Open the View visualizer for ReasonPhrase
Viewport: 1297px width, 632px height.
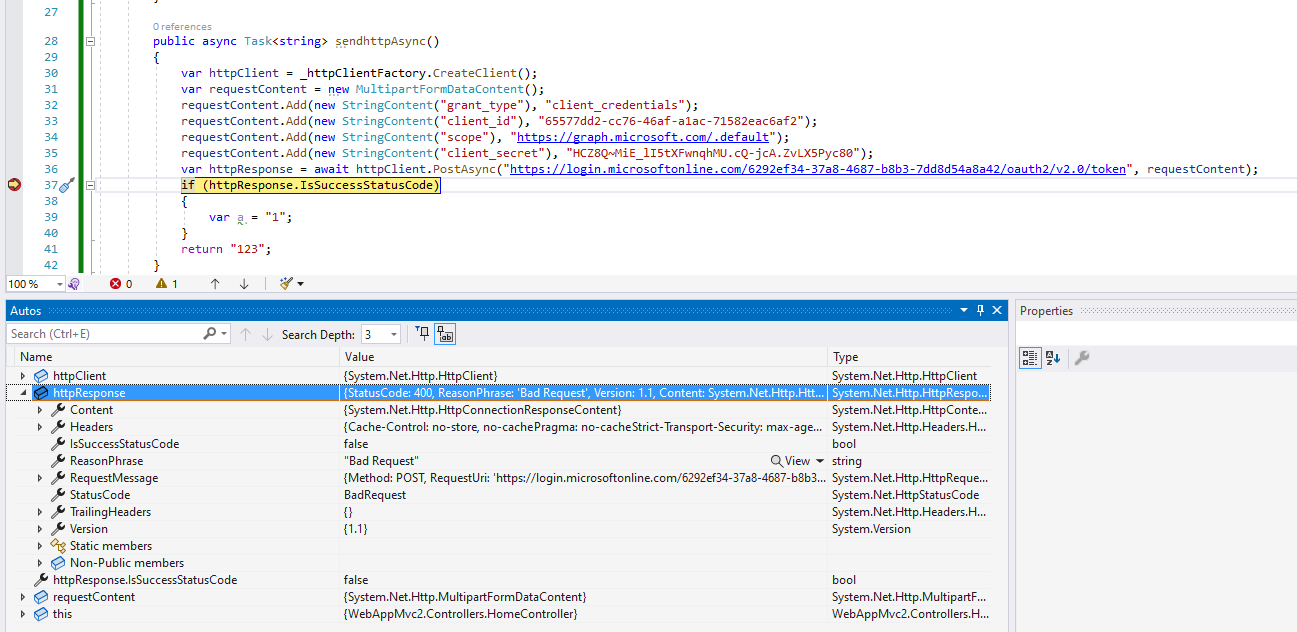pos(790,461)
